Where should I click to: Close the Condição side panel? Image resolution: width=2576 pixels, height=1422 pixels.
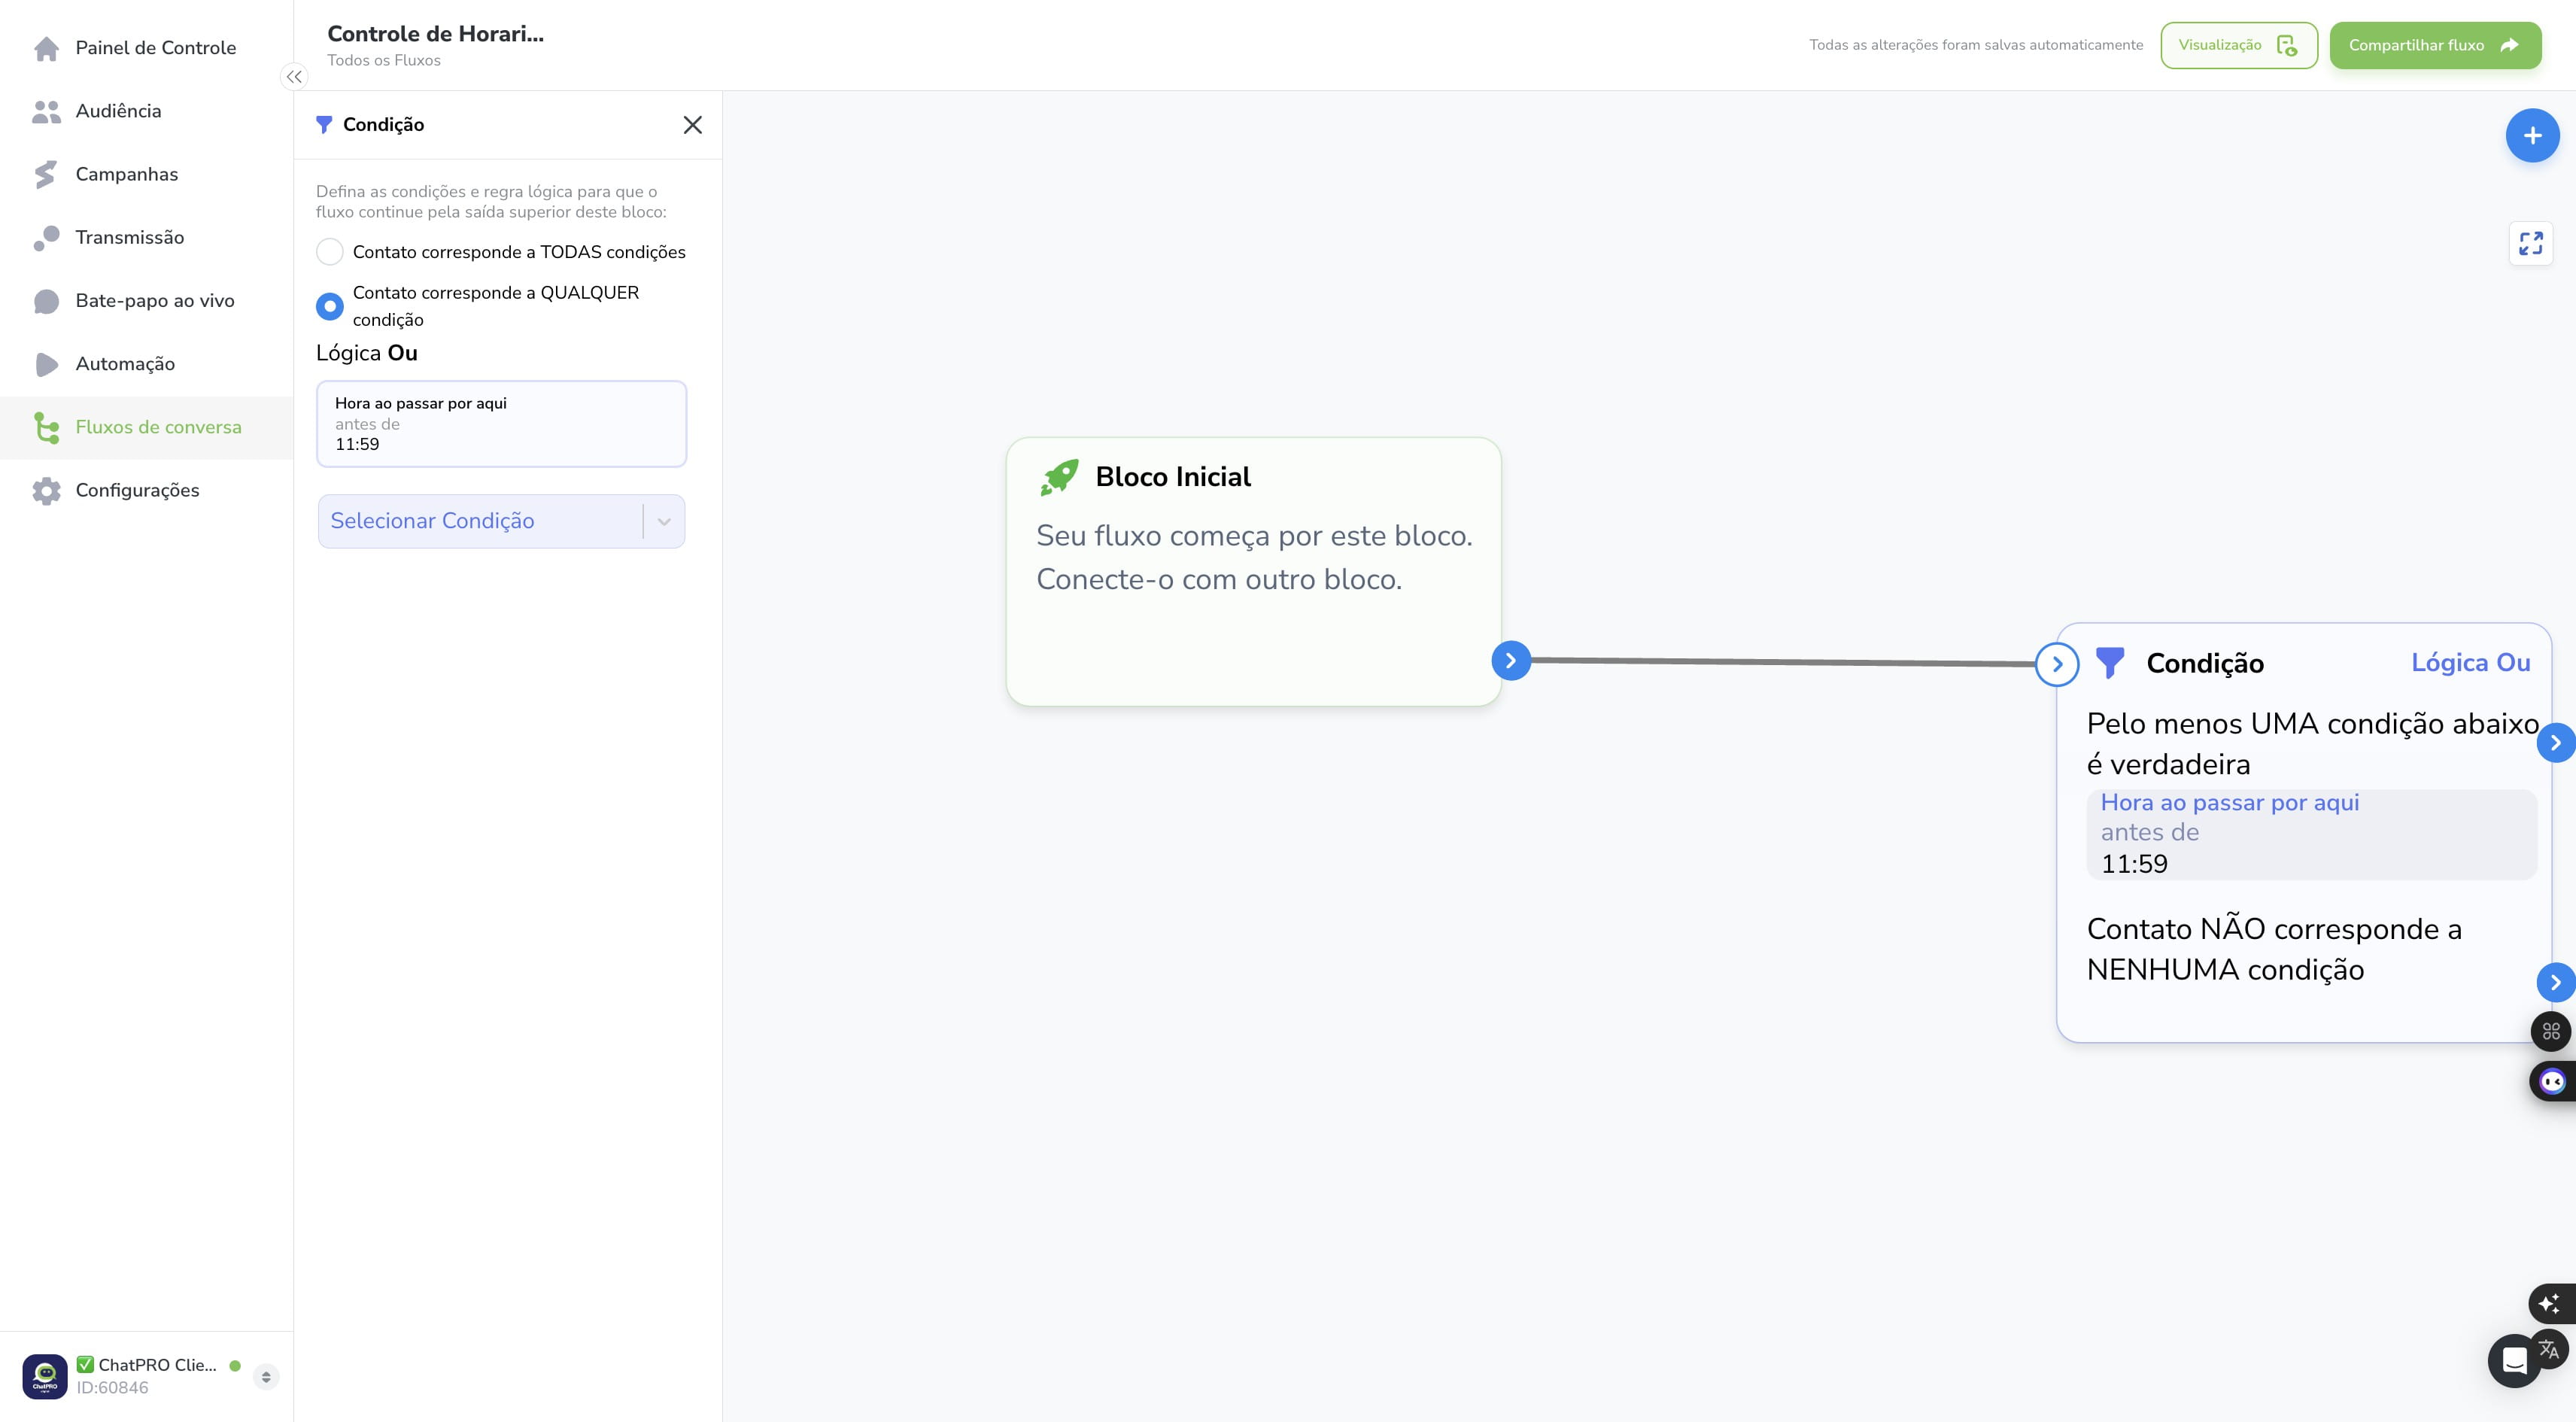[692, 125]
